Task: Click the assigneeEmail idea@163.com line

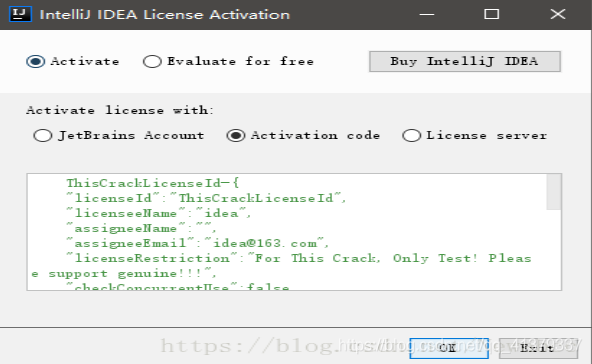Action: pos(197,243)
